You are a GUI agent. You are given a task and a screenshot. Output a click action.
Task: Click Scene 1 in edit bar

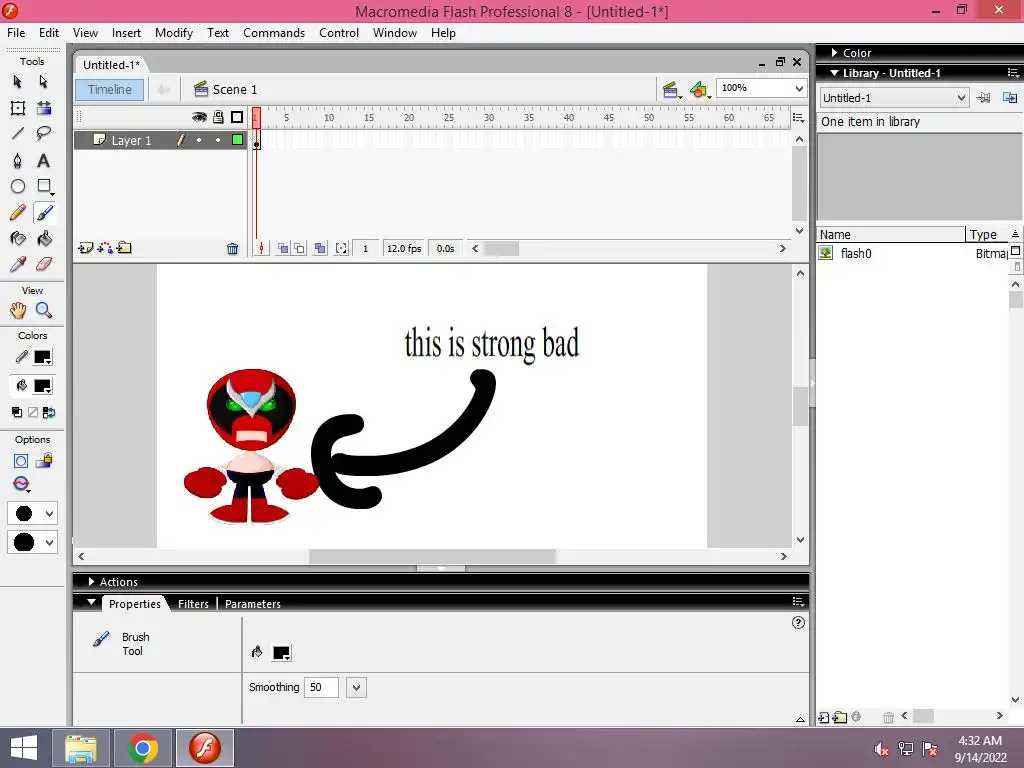(226, 89)
